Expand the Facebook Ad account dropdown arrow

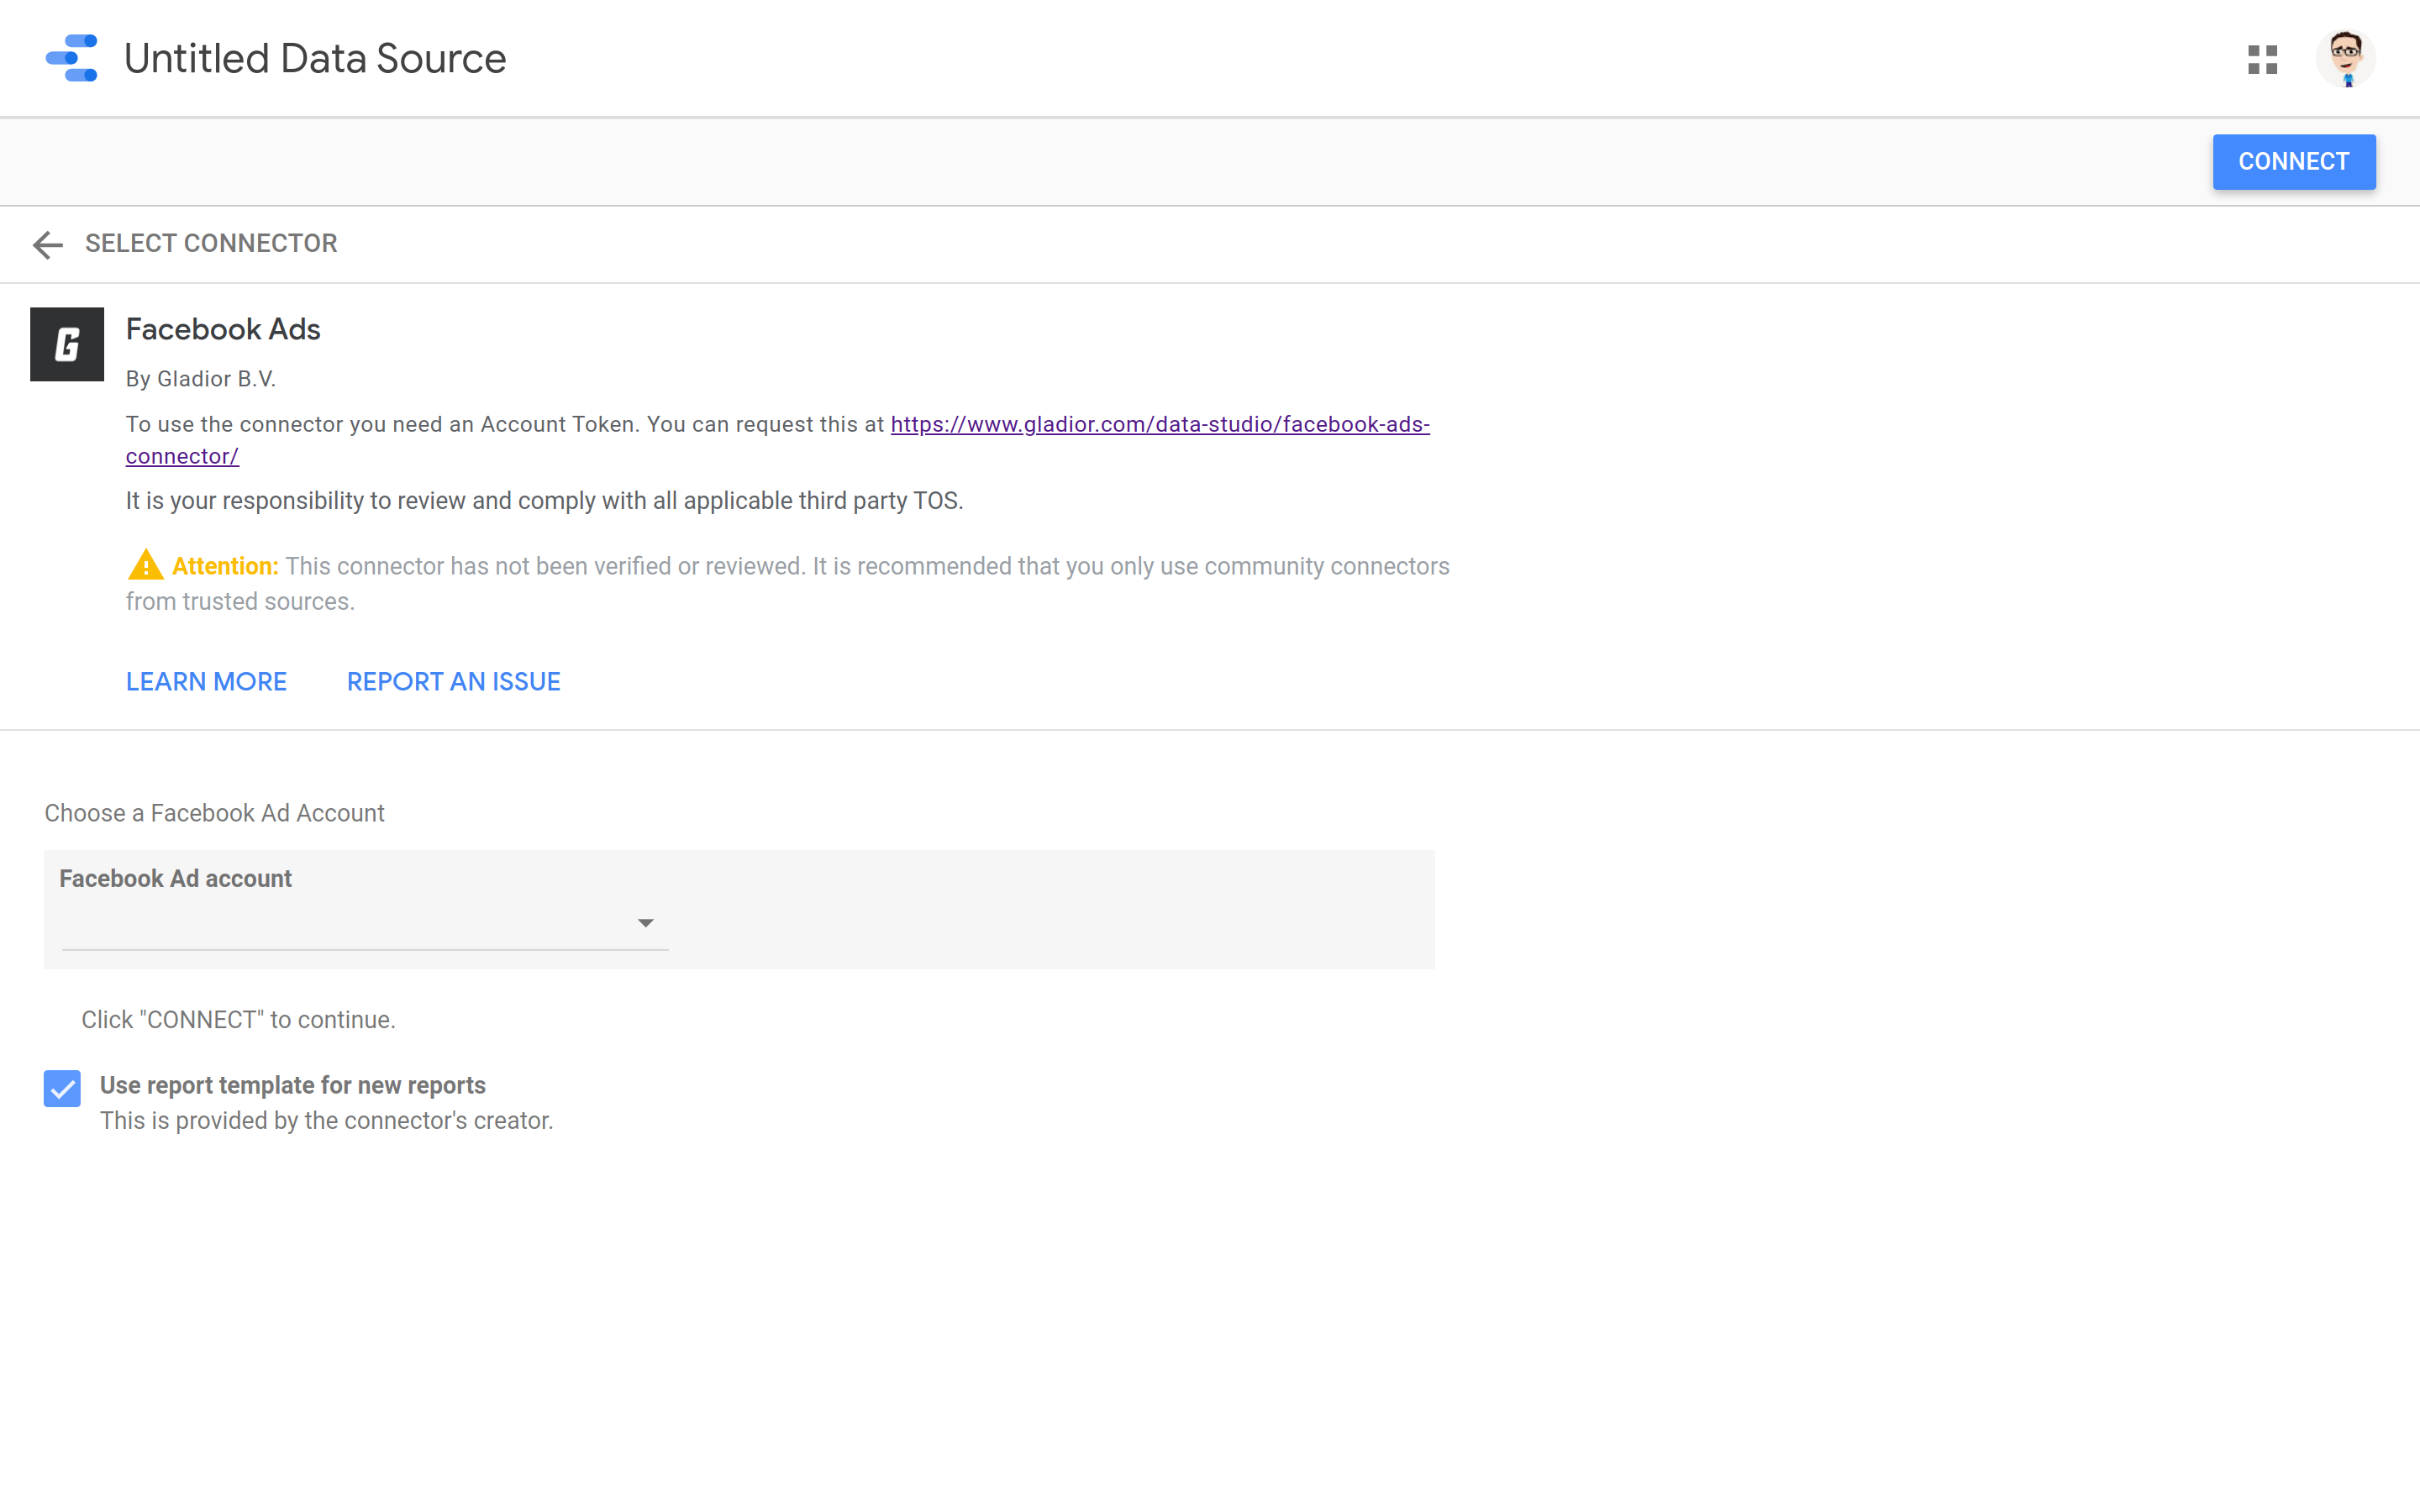[x=646, y=923]
